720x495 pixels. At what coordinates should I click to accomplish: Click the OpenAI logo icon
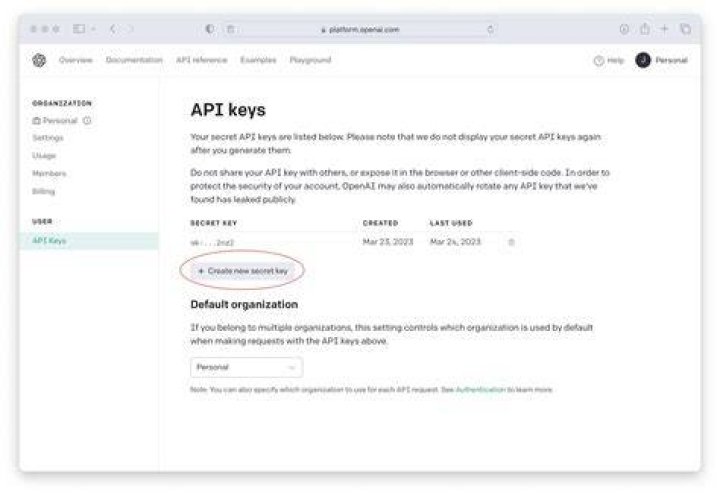pos(39,60)
